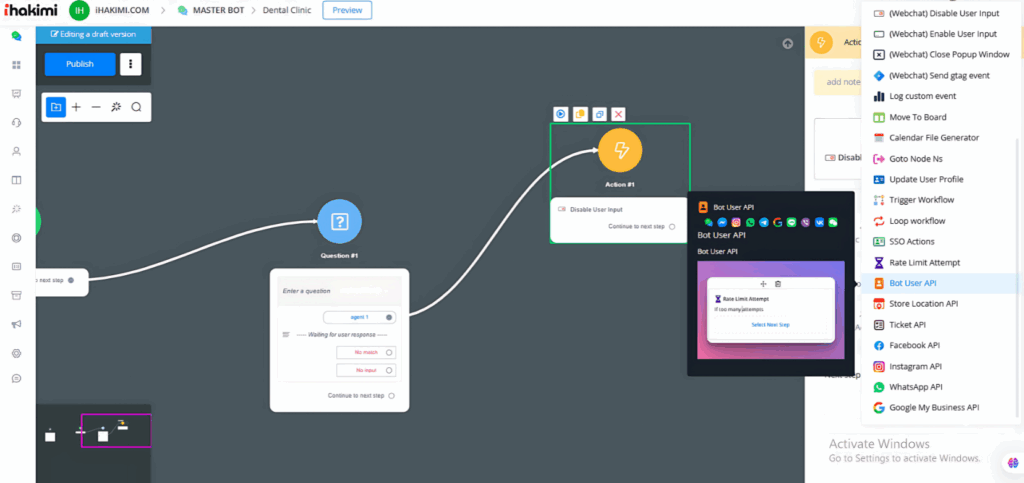Click the Preview button
This screenshot has width=1024, height=483.
[347, 10]
